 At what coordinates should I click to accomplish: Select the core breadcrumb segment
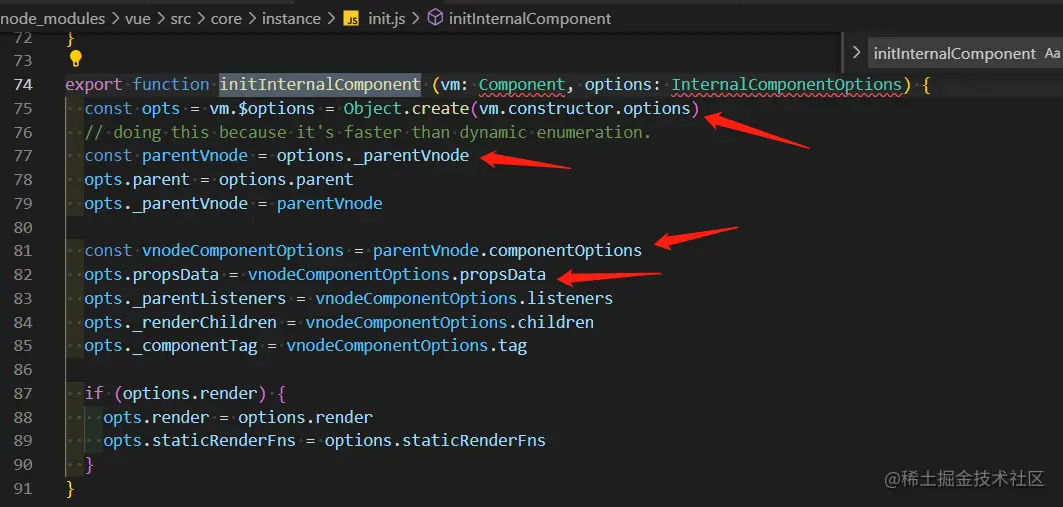click(x=226, y=19)
